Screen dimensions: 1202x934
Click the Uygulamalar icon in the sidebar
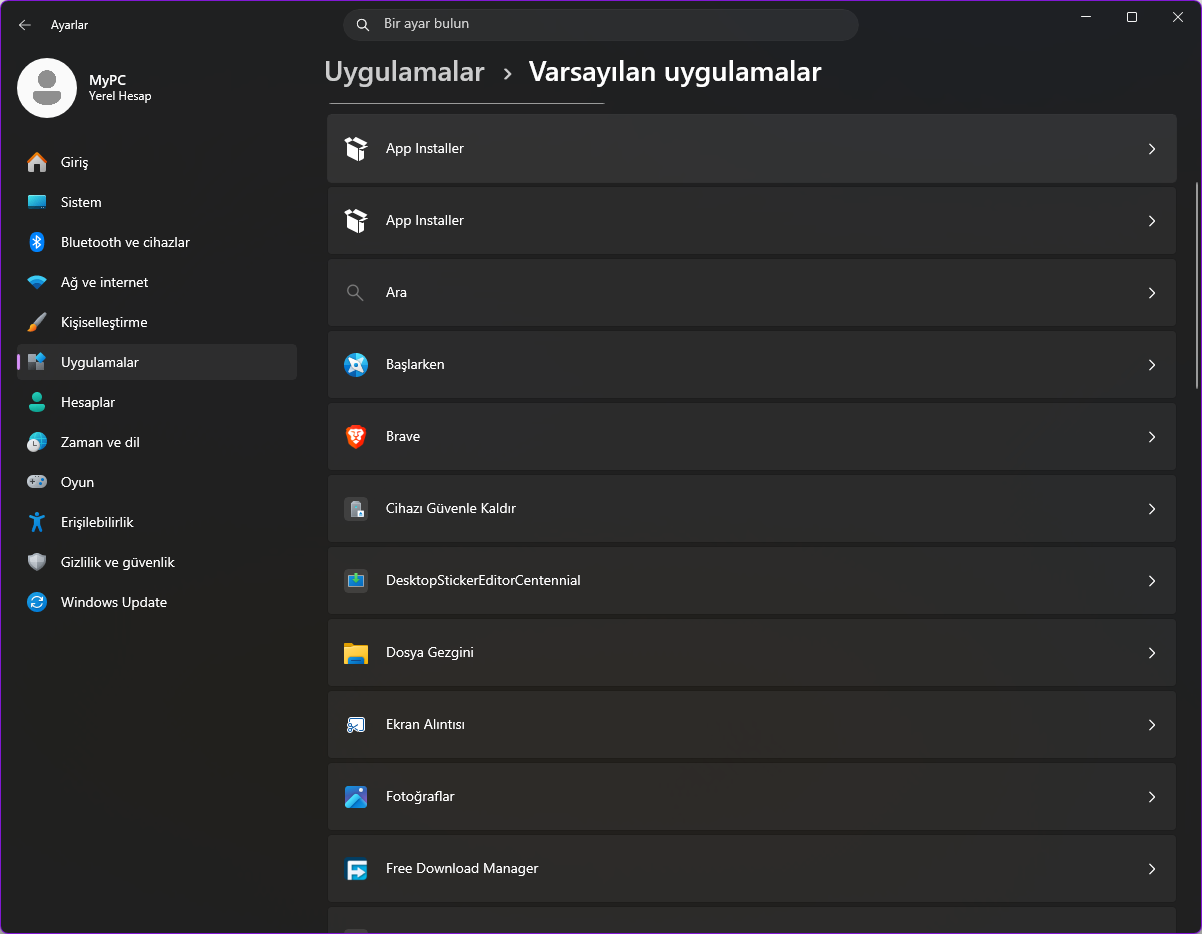pyautogui.click(x=37, y=362)
